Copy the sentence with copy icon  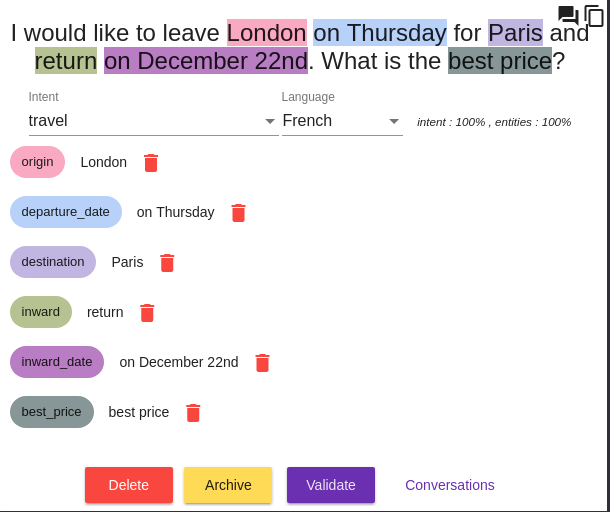tap(594, 16)
